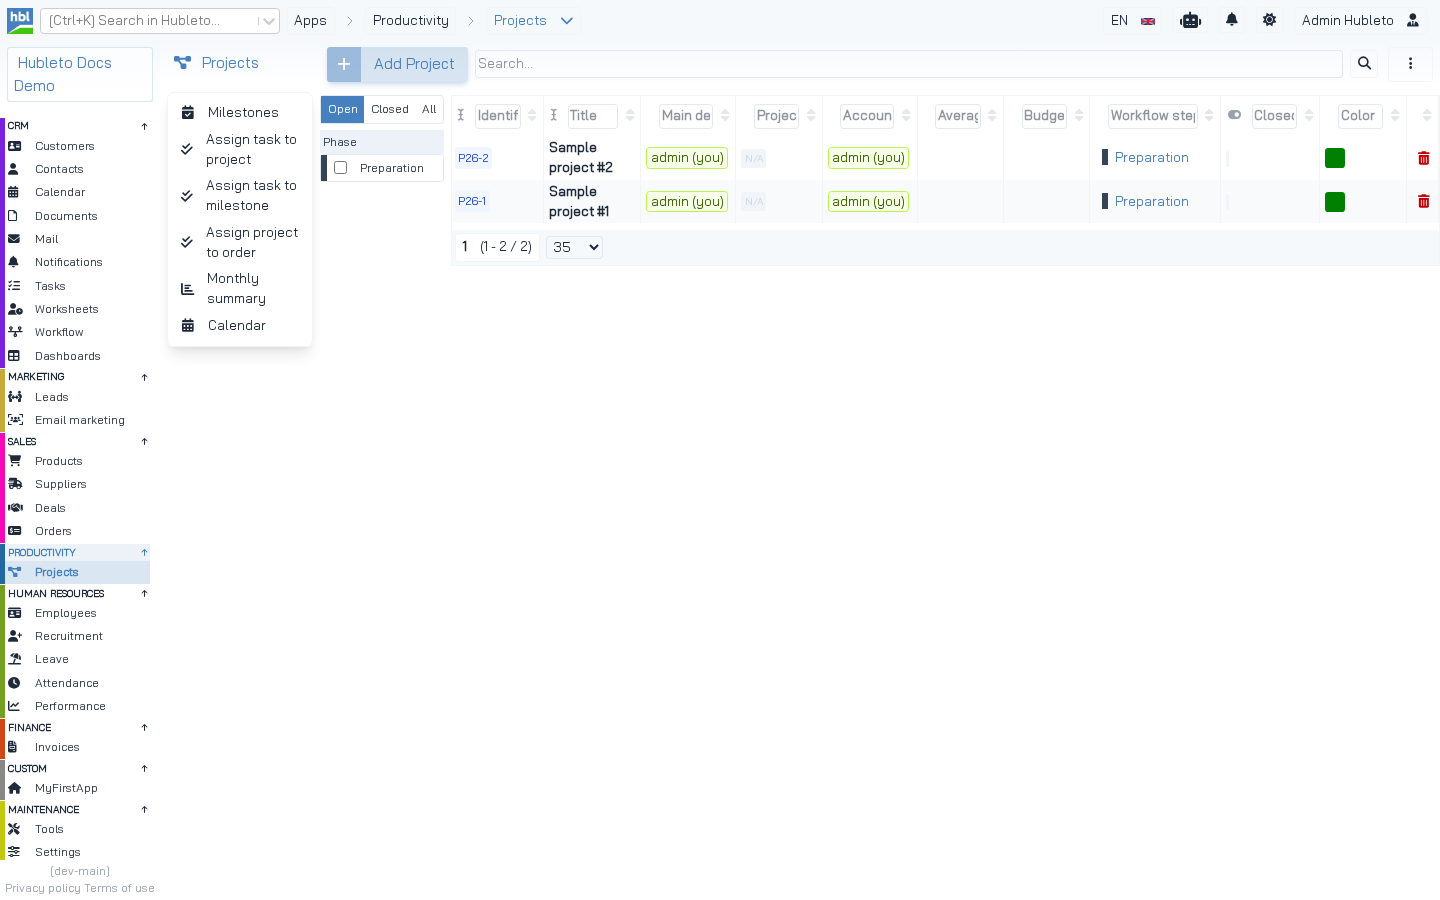Click the search magnifier button
This screenshot has width=1440, height=900.
tap(1364, 64)
